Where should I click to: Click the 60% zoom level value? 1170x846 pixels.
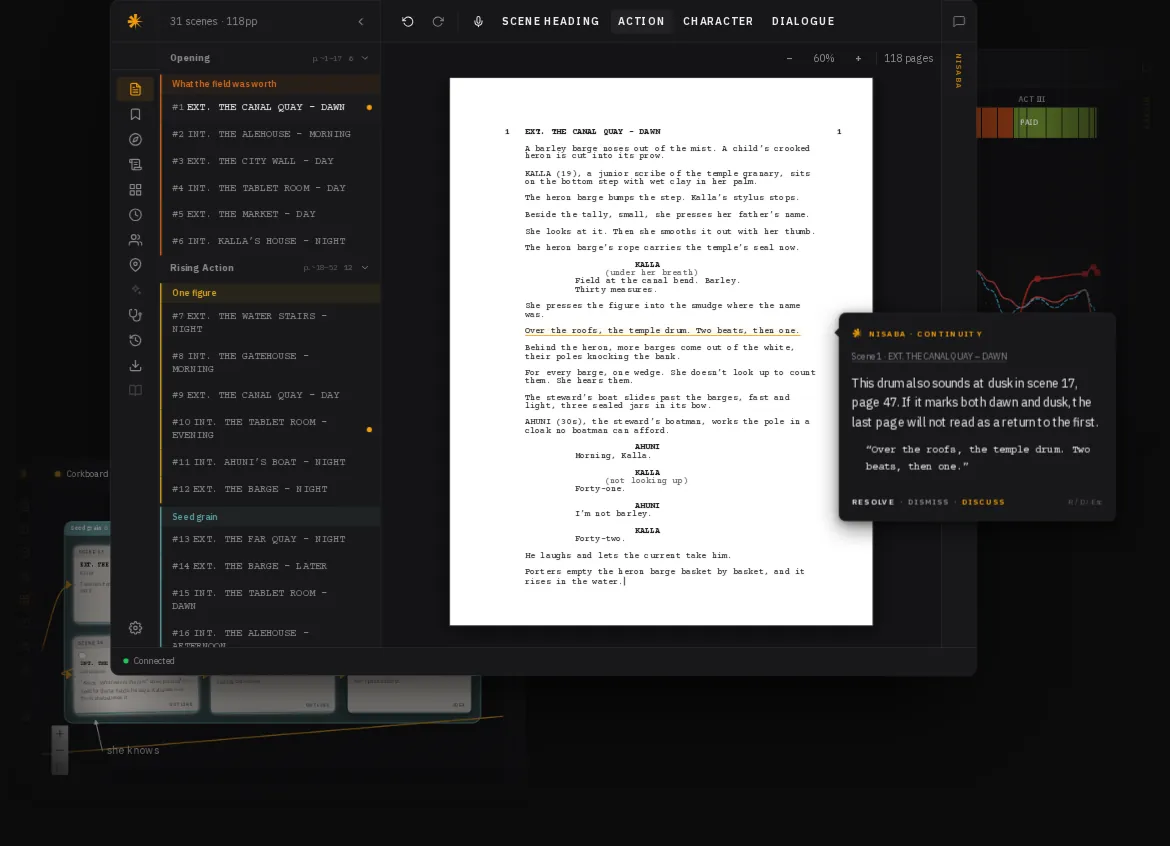[x=824, y=58]
